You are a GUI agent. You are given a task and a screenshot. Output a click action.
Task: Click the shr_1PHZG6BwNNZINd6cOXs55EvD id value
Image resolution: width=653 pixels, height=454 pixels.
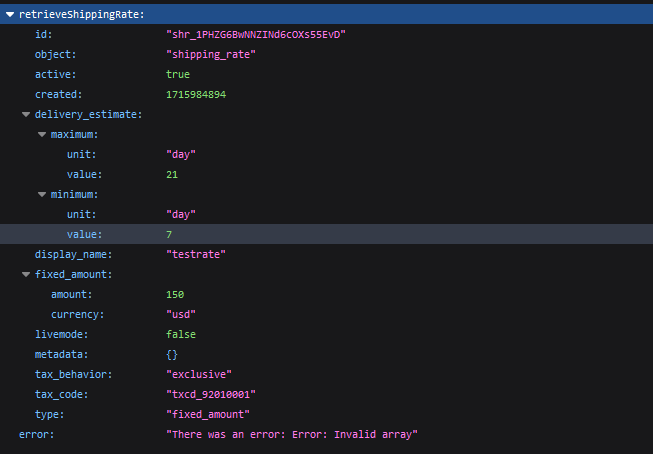[256, 34]
